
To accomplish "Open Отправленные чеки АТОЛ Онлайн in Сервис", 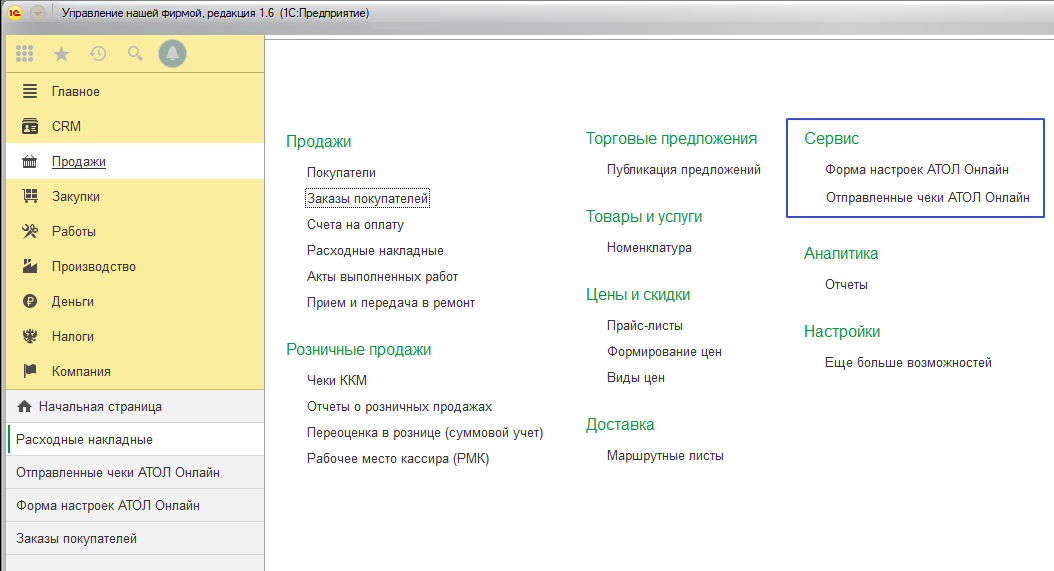I will pyautogui.click(x=927, y=197).
